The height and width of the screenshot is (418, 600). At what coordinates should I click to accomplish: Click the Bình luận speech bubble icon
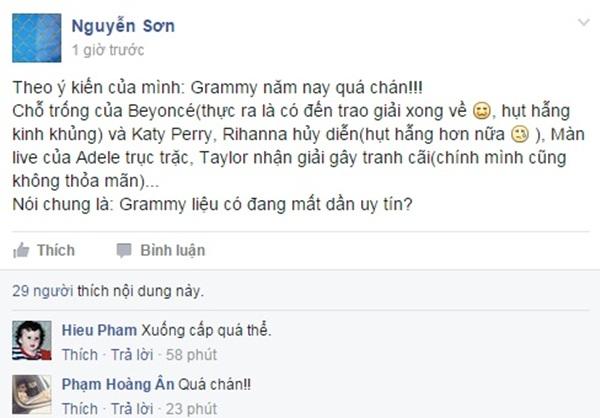click(124, 250)
